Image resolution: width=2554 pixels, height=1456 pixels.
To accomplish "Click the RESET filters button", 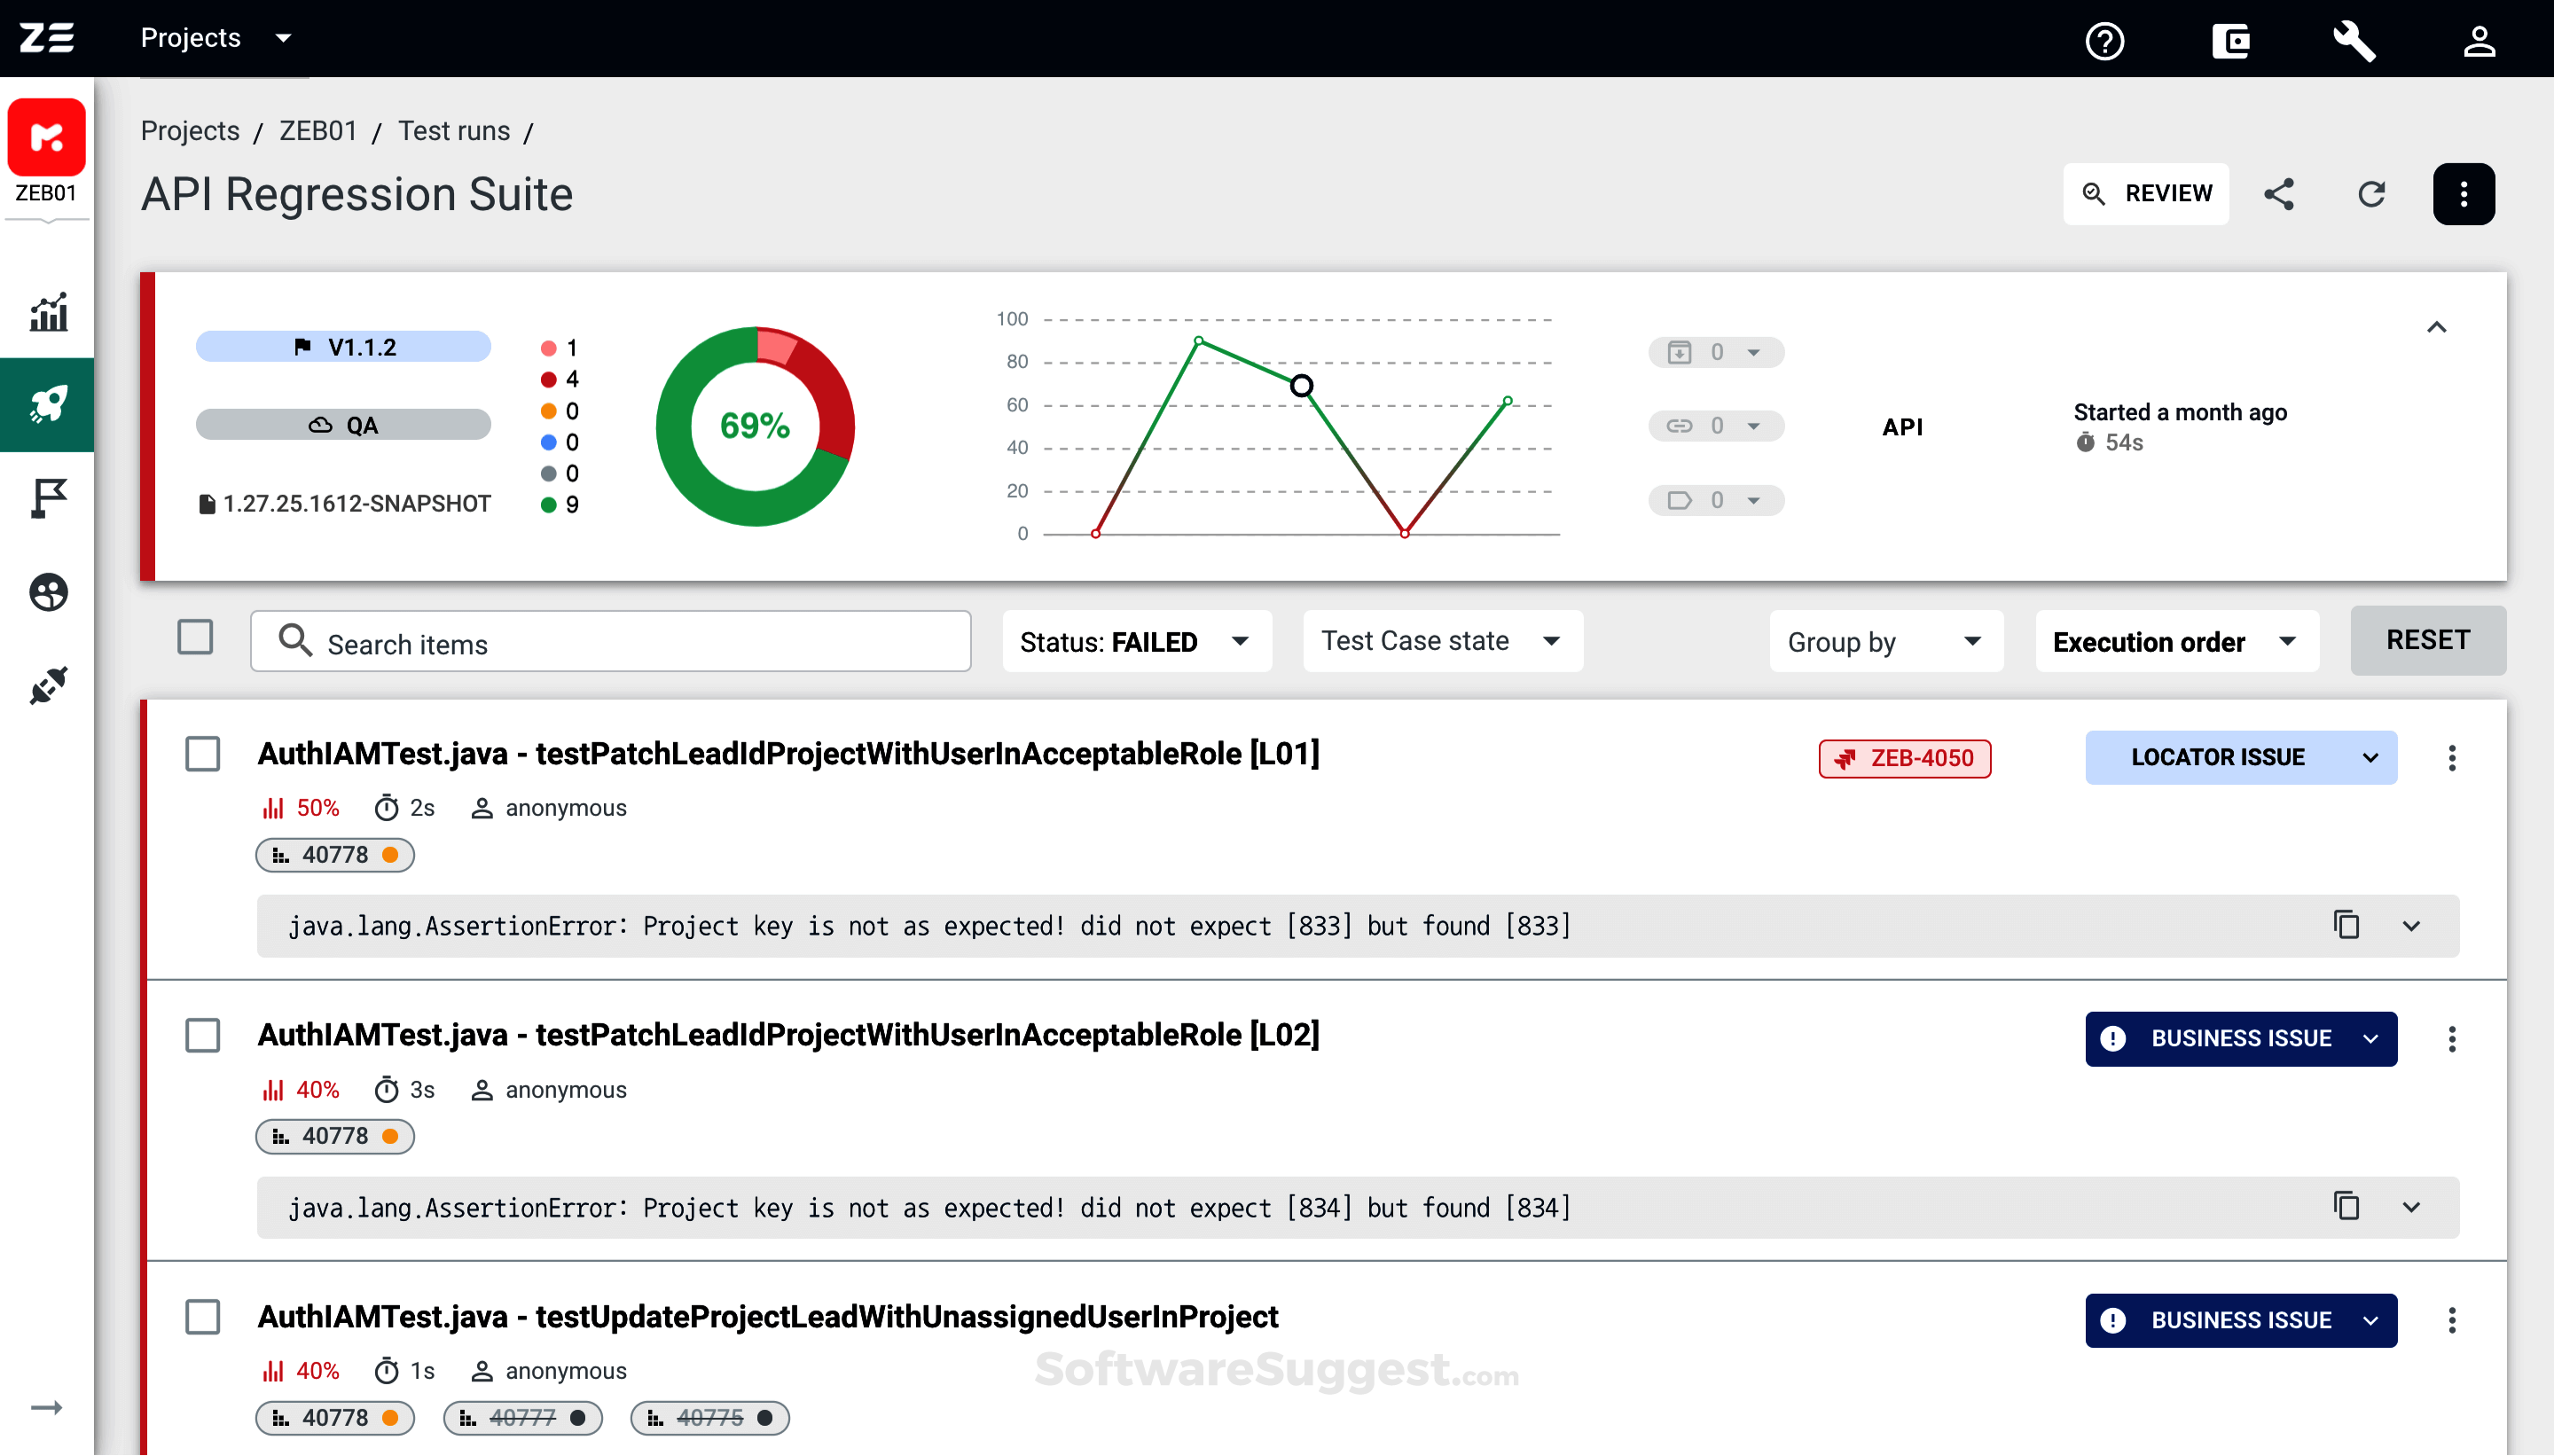I will [x=2427, y=640].
